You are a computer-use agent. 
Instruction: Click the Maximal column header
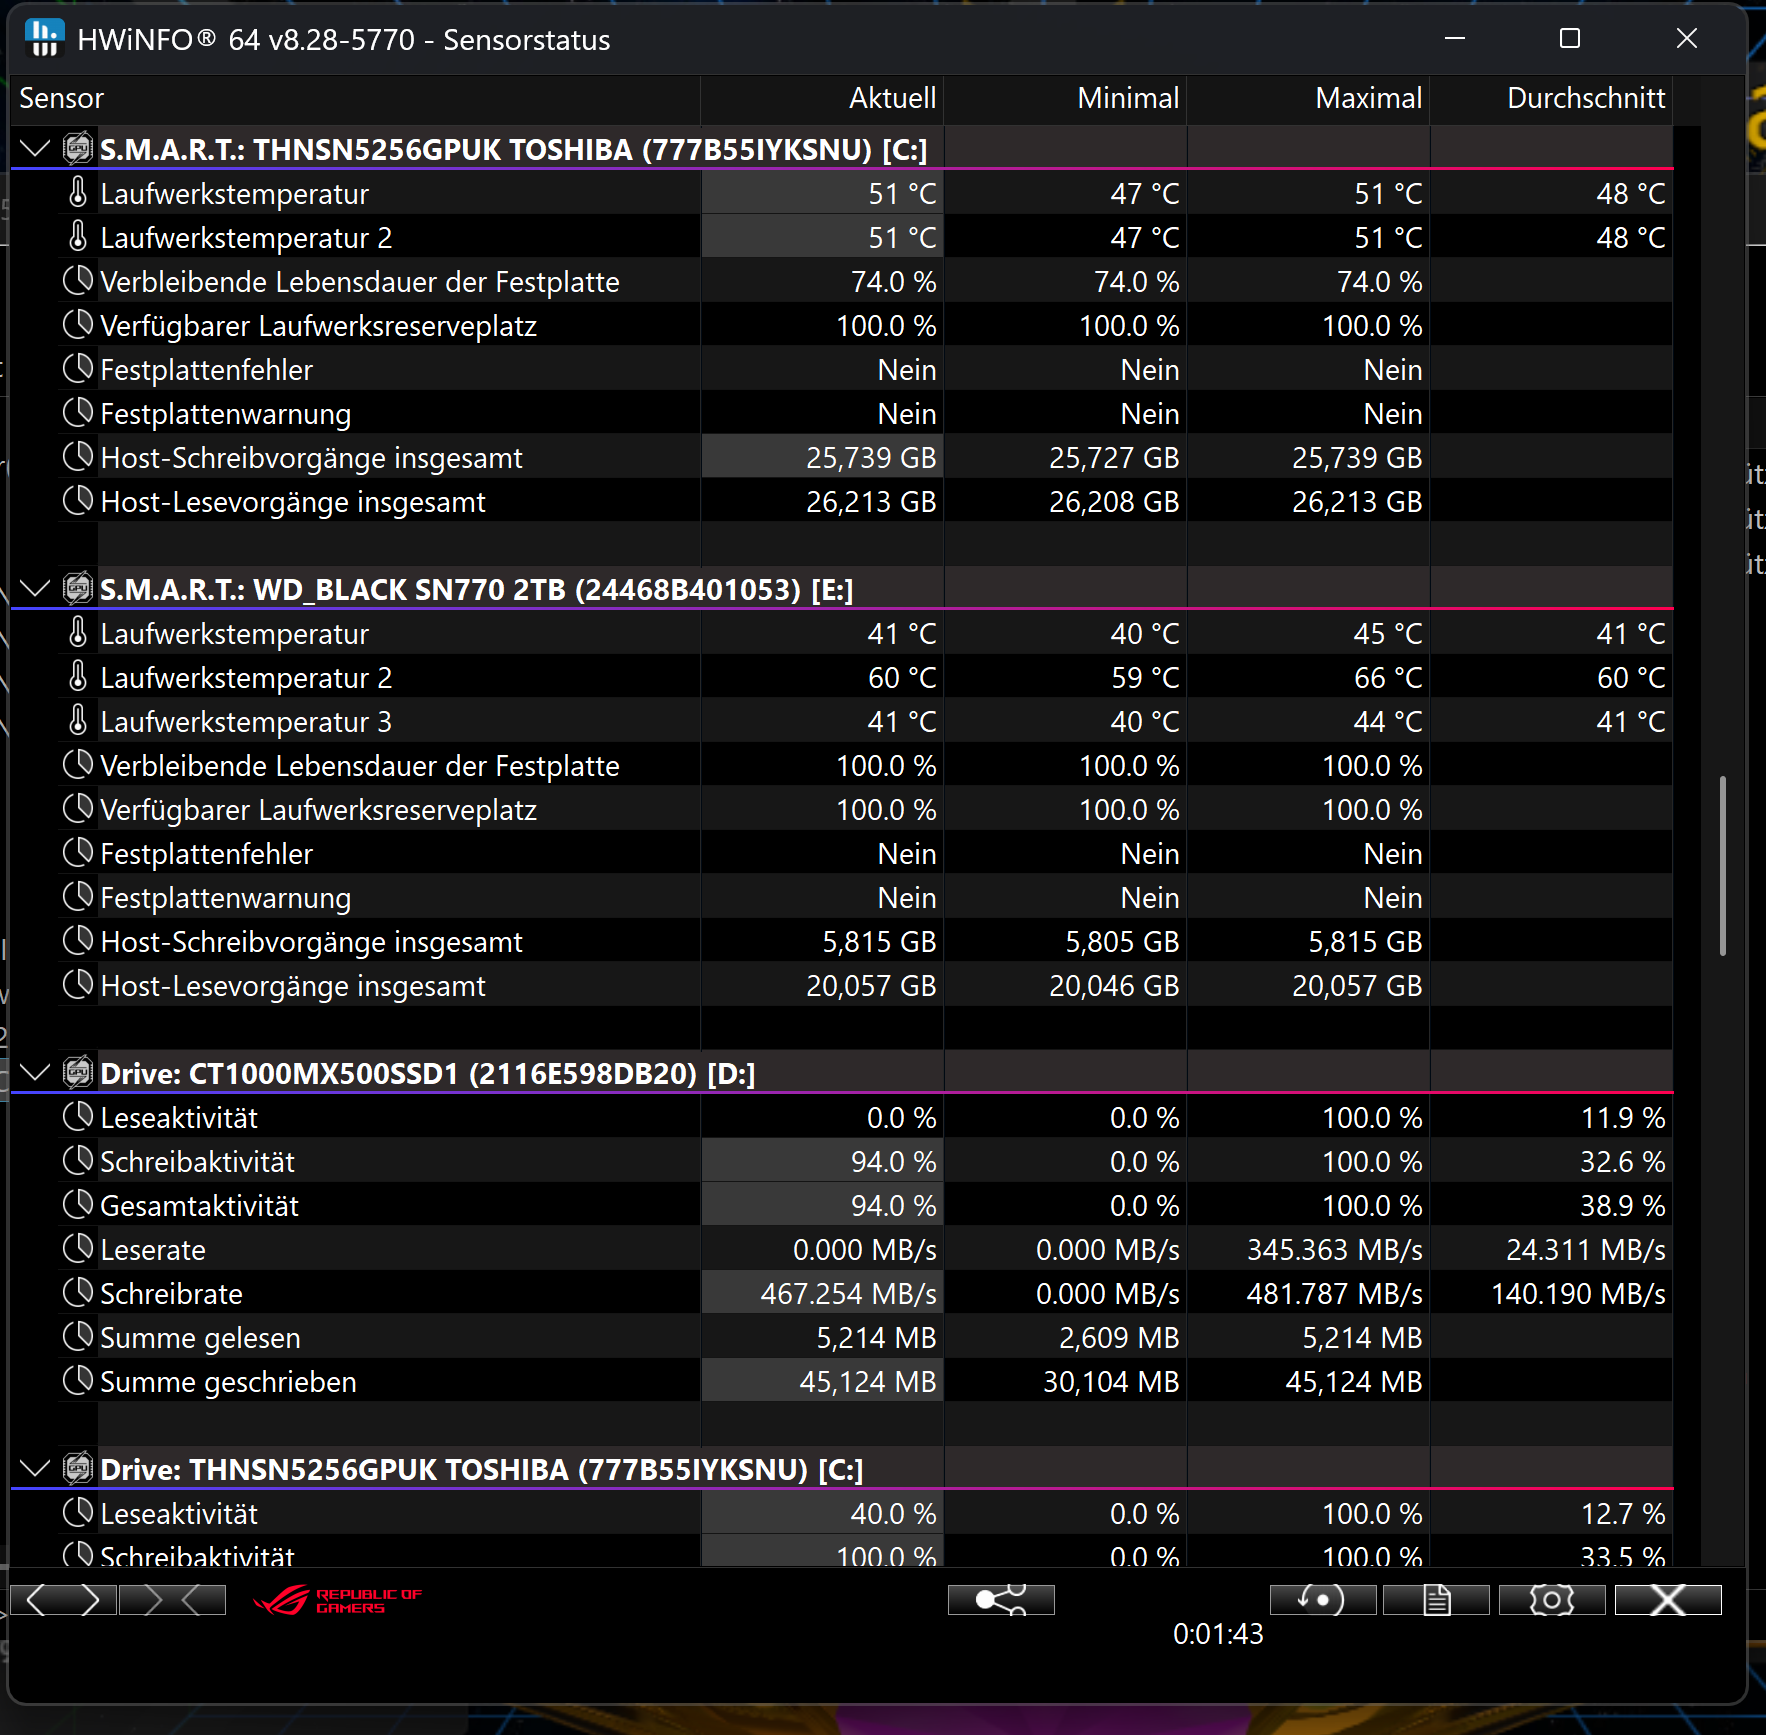pyautogui.click(x=1308, y=98)
